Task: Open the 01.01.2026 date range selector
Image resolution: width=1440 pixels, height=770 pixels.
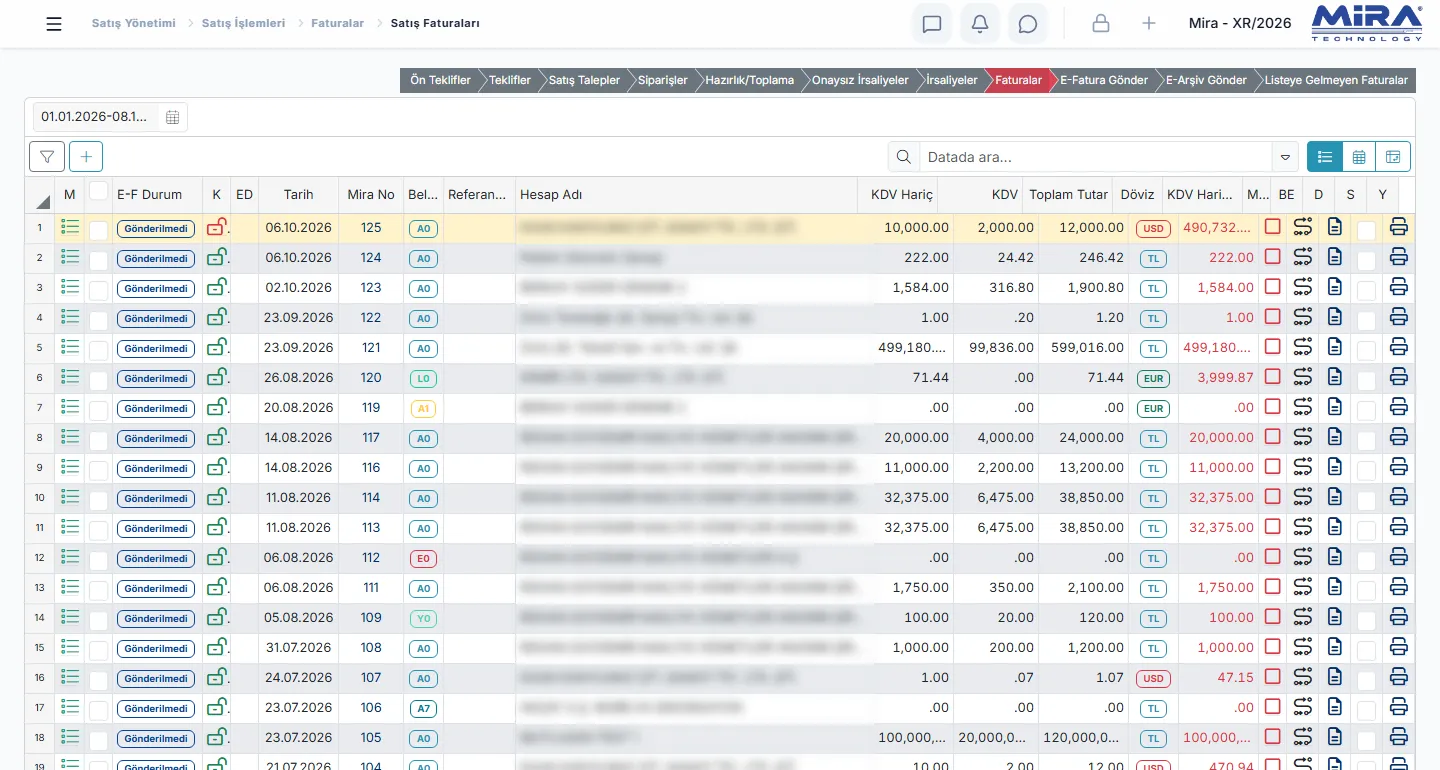Action: point(95,117)
